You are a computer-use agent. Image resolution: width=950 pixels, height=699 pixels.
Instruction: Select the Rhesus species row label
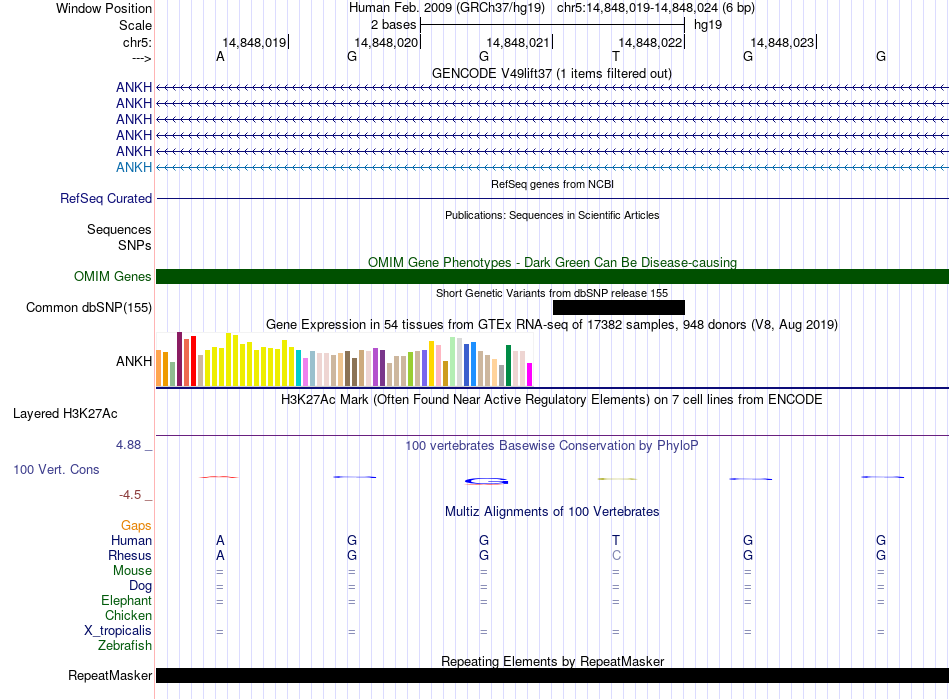(x=130, y=555)
